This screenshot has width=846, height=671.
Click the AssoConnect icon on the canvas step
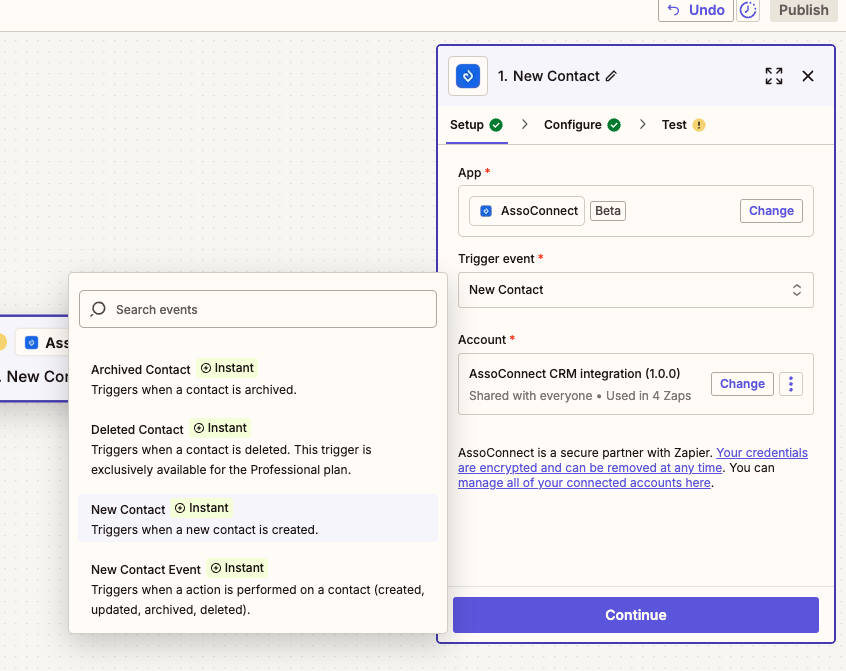[x=32, y=343]
